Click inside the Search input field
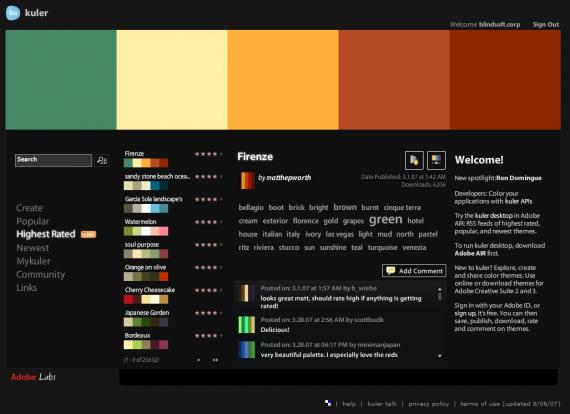Screen dimensions: 570x414 (53, 160)
